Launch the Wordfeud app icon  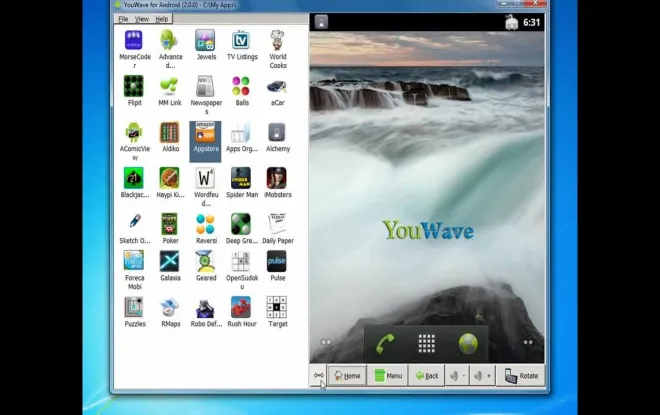coord(205,178)
